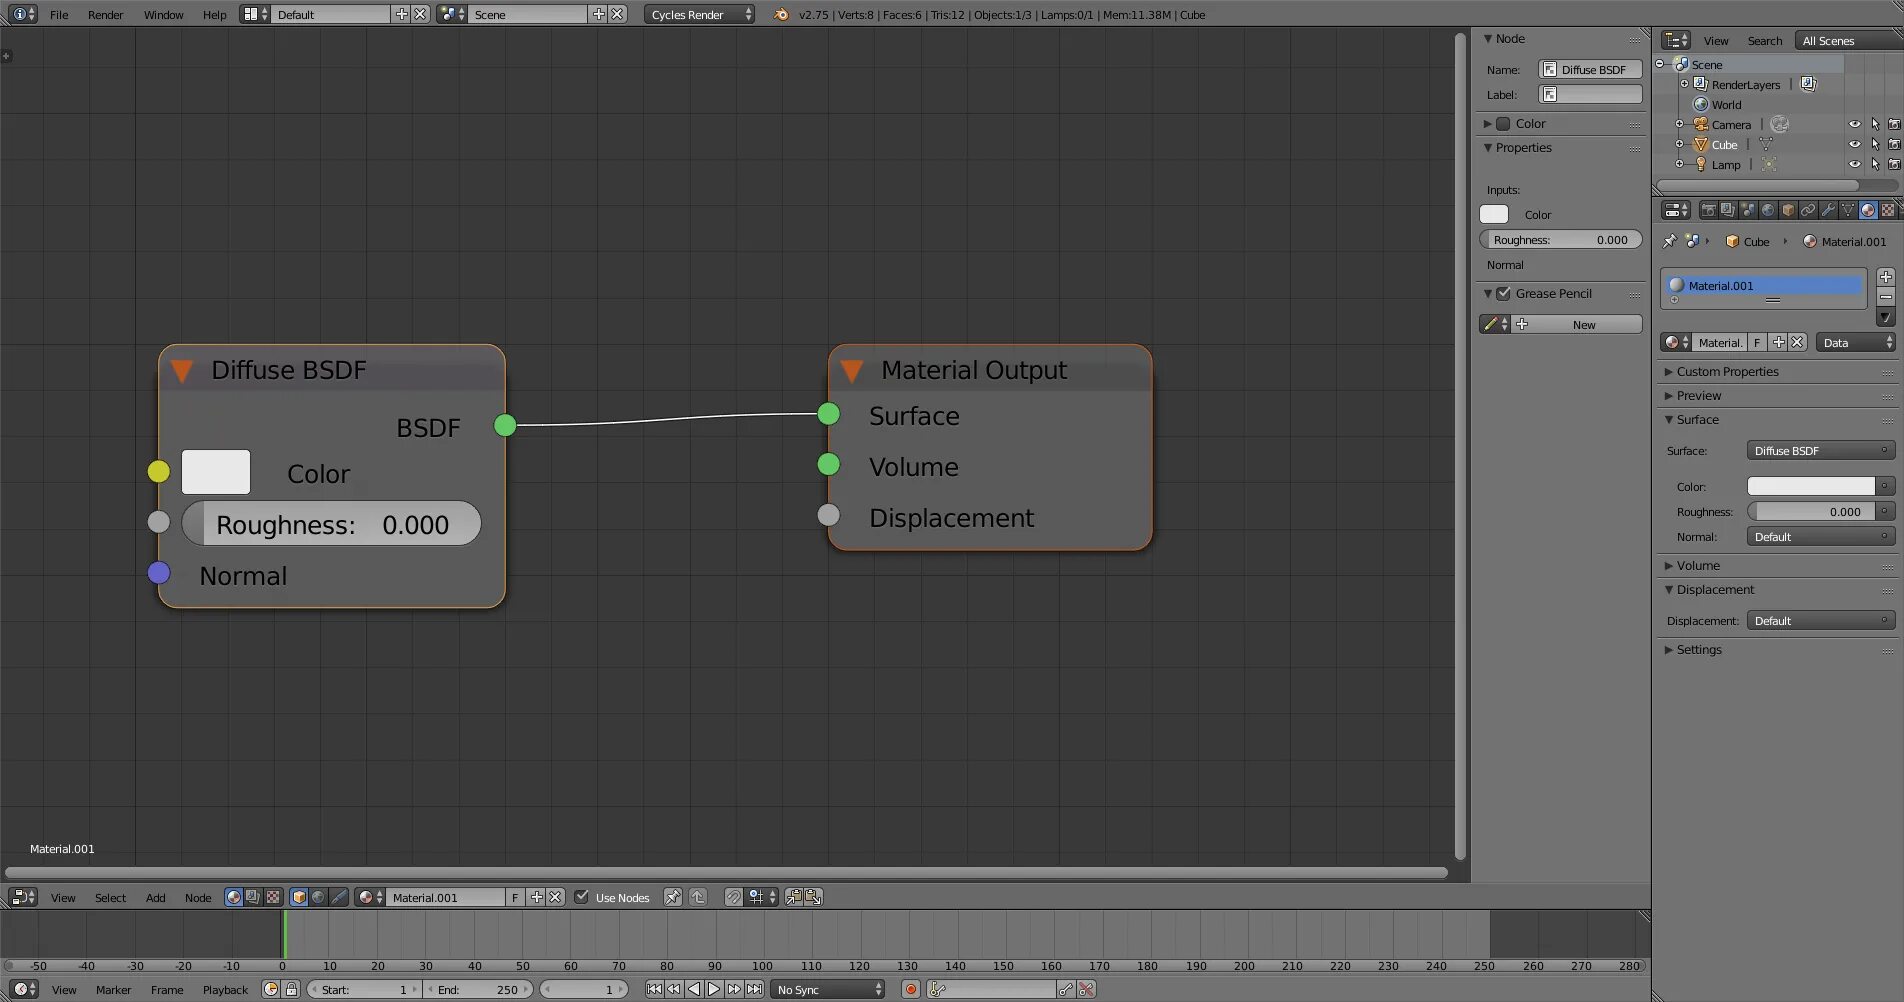This screenshot has width=1904, height=1002.
Task: Toggle Lamp renderability camera icon
Action: tap(1894, 164)
